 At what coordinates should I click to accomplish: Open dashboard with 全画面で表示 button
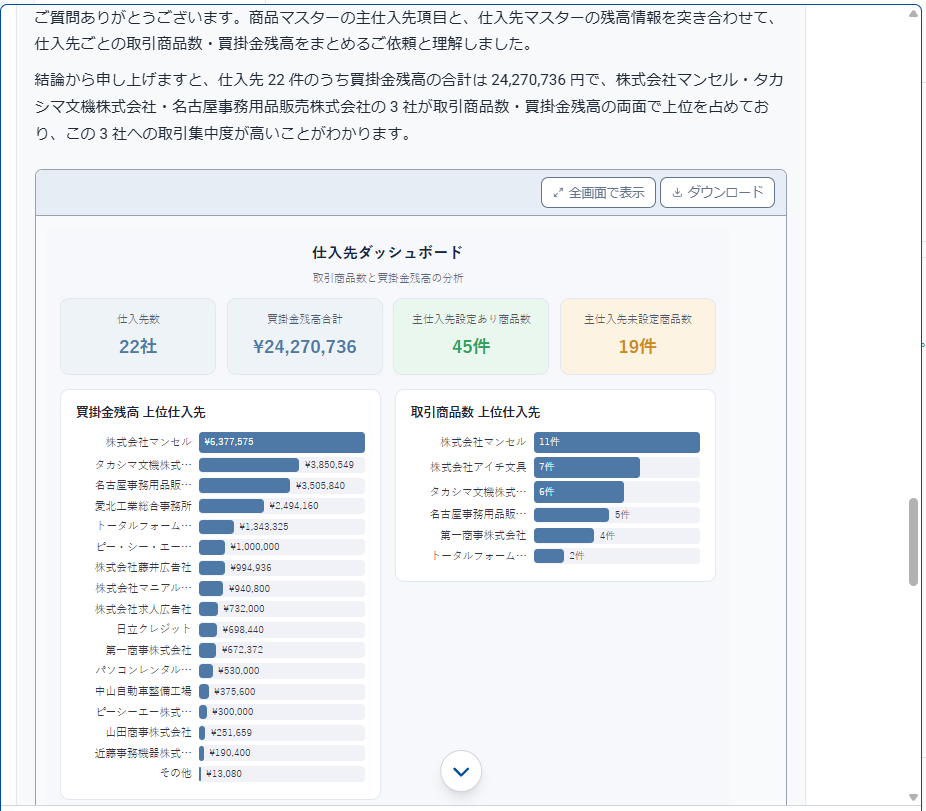tap(598, 193)
